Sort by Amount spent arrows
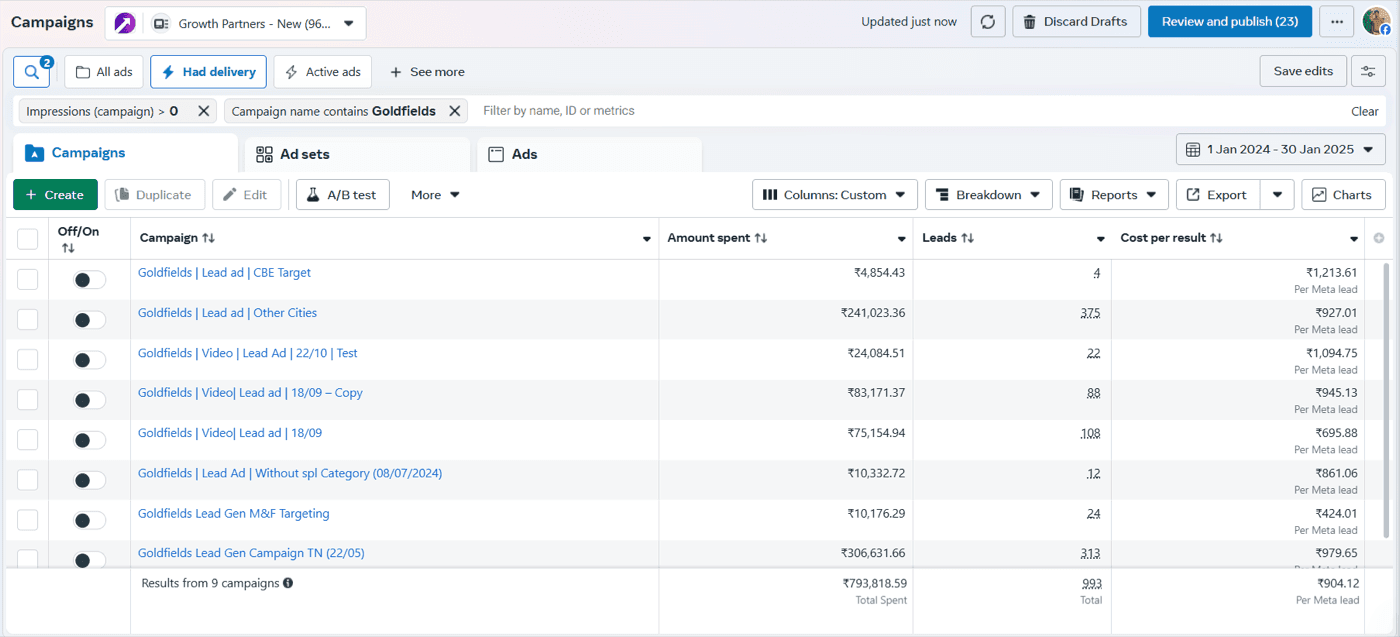The width and height of the screenshot is (1400, 637). coord(761,238)
